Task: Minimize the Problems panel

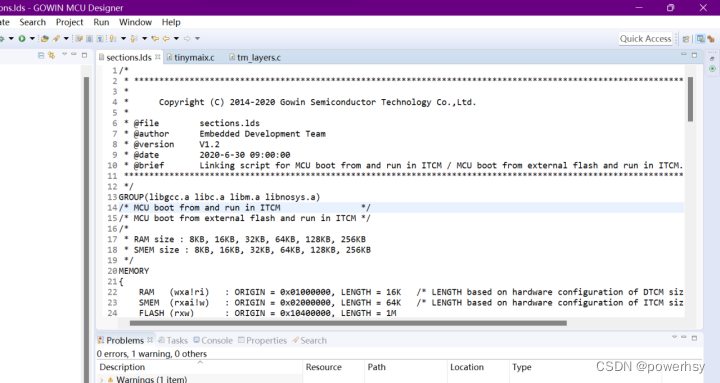Action: tap(683, 338)
